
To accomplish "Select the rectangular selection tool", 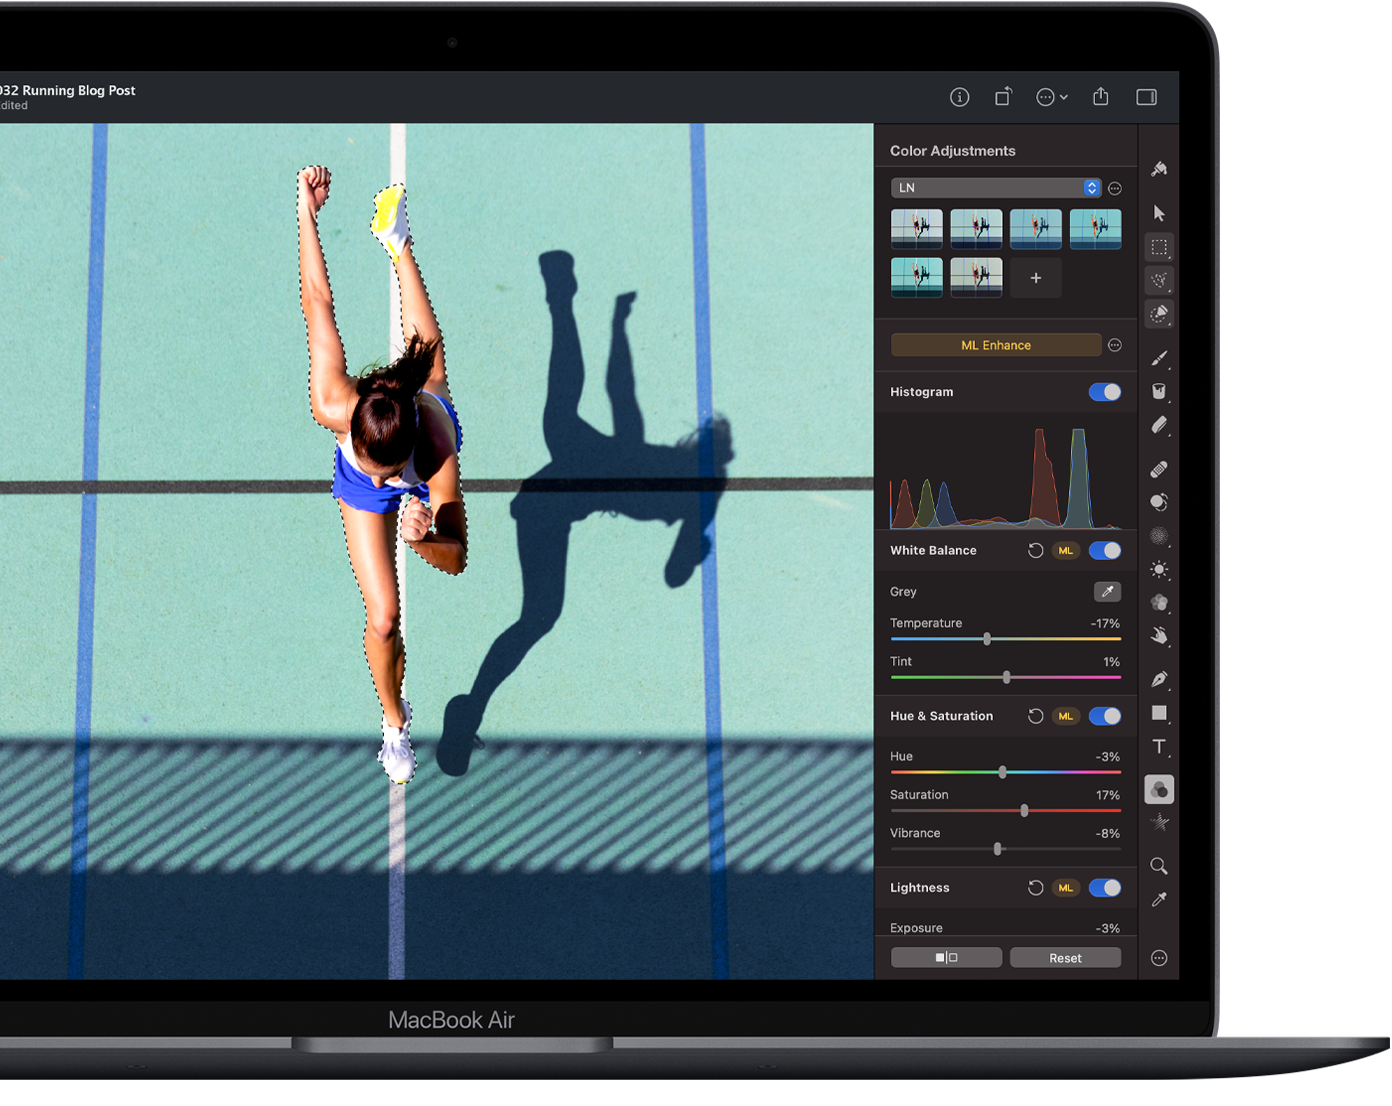I will click(x=1159, y=247).
